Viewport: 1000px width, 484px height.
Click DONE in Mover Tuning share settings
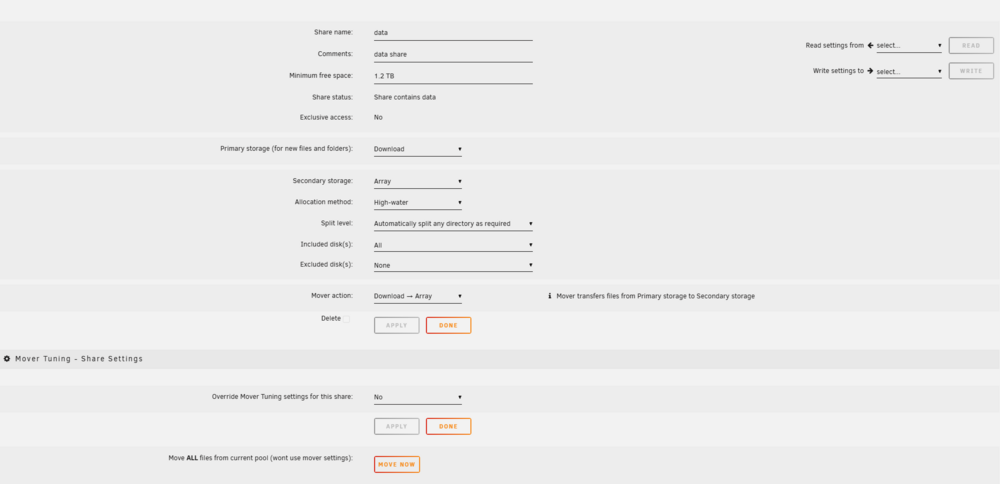coord(448,427)
